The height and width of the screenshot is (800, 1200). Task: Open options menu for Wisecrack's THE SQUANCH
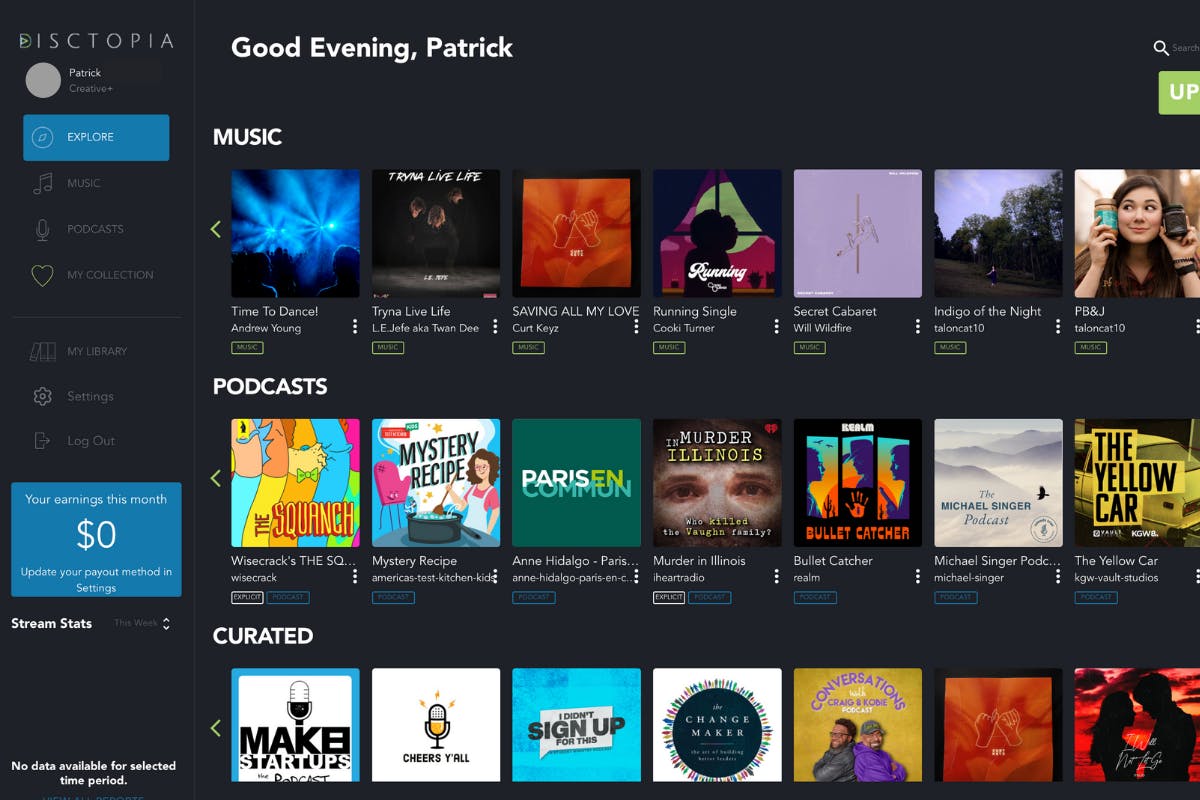pos(354,577)
